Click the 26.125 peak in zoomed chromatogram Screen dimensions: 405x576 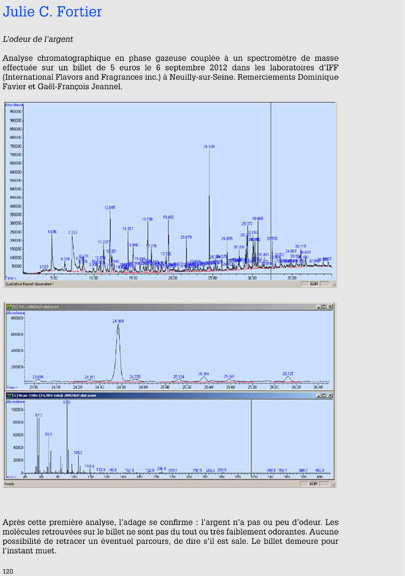coord(288,378)
